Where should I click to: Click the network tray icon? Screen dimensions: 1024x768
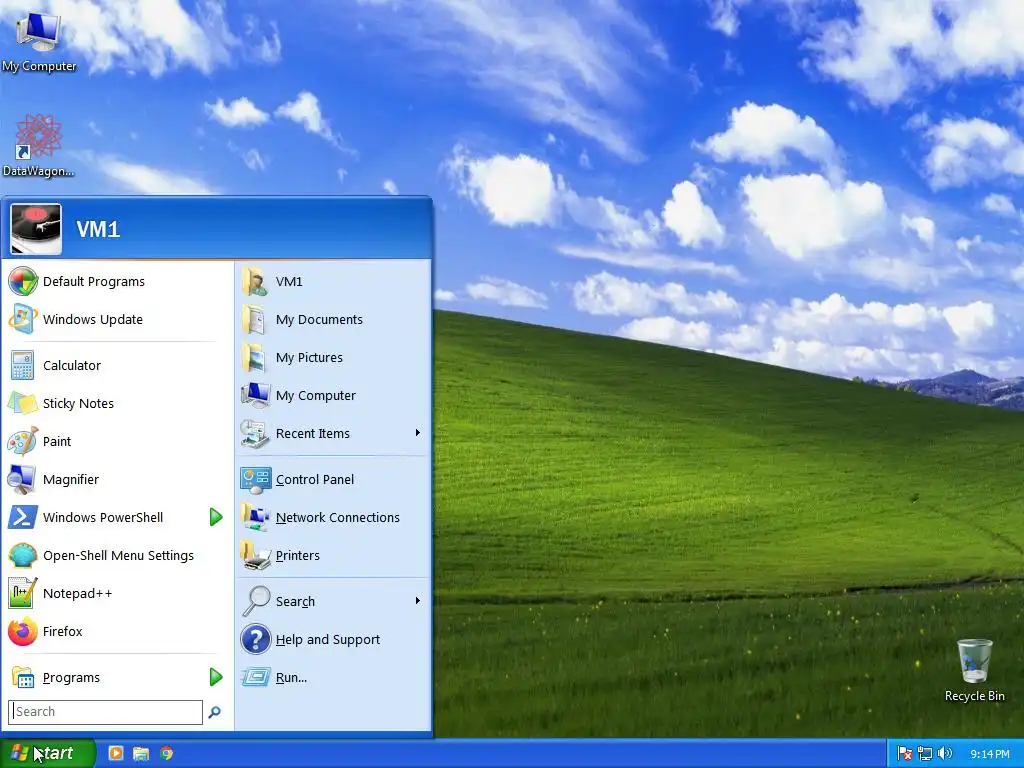coord(925,754)
